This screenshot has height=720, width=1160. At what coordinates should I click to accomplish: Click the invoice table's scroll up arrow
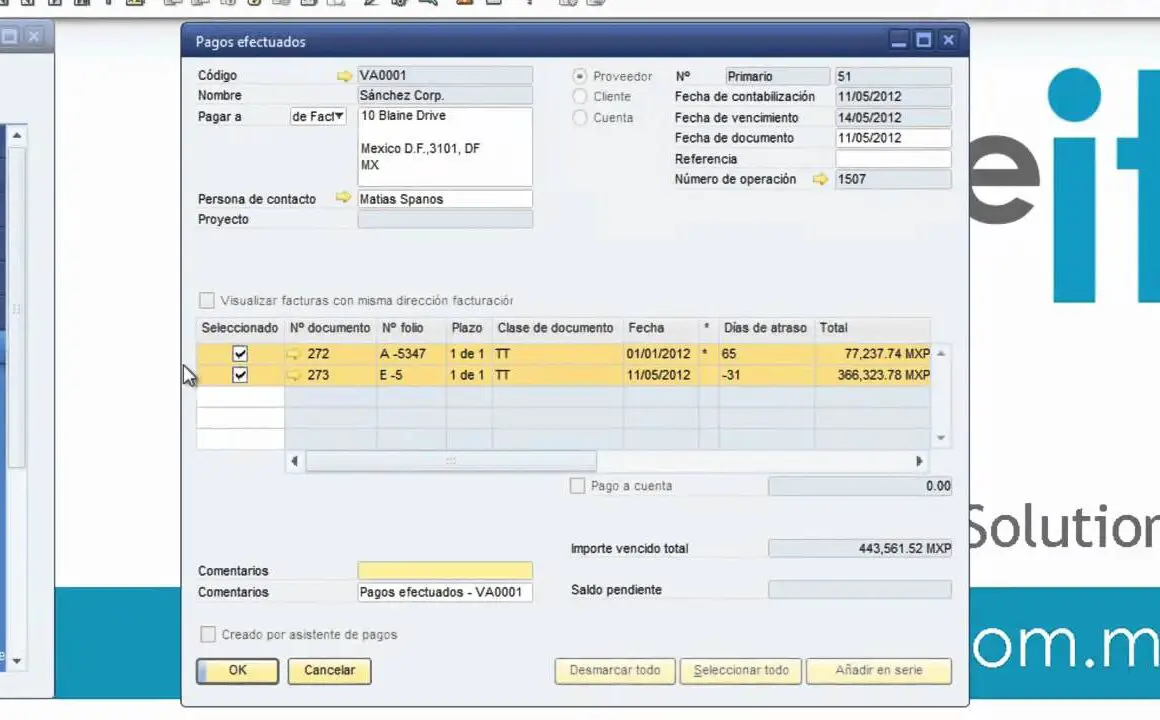pyautogui.click(x=941, y=354)
